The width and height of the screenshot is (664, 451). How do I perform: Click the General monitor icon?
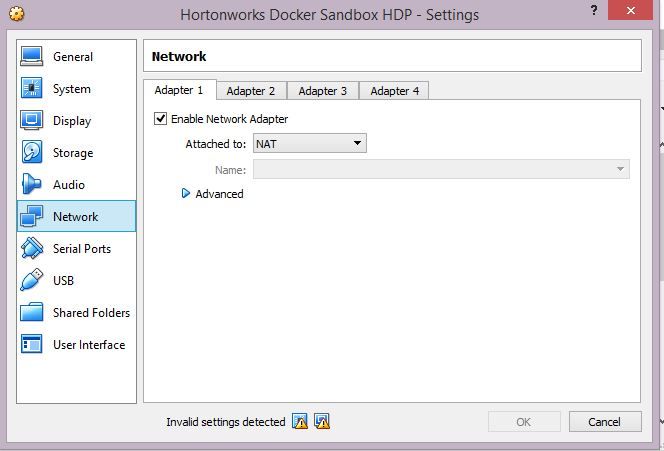coord(31,56)
